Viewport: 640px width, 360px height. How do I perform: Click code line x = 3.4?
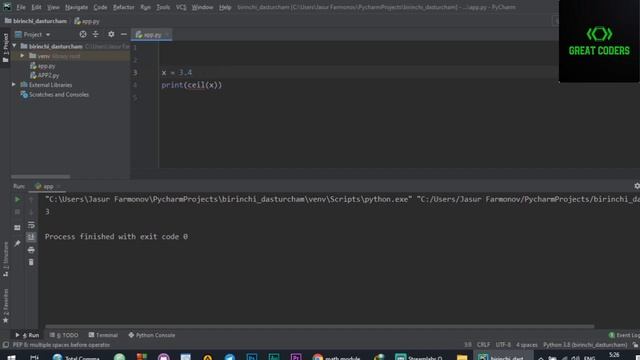(176, 73)
